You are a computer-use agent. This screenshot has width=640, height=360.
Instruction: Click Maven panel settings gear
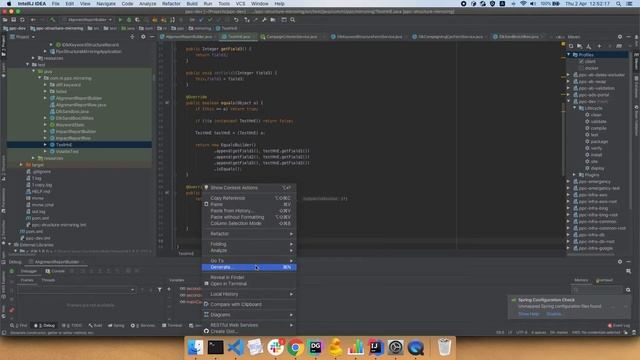tap(620, 37)
